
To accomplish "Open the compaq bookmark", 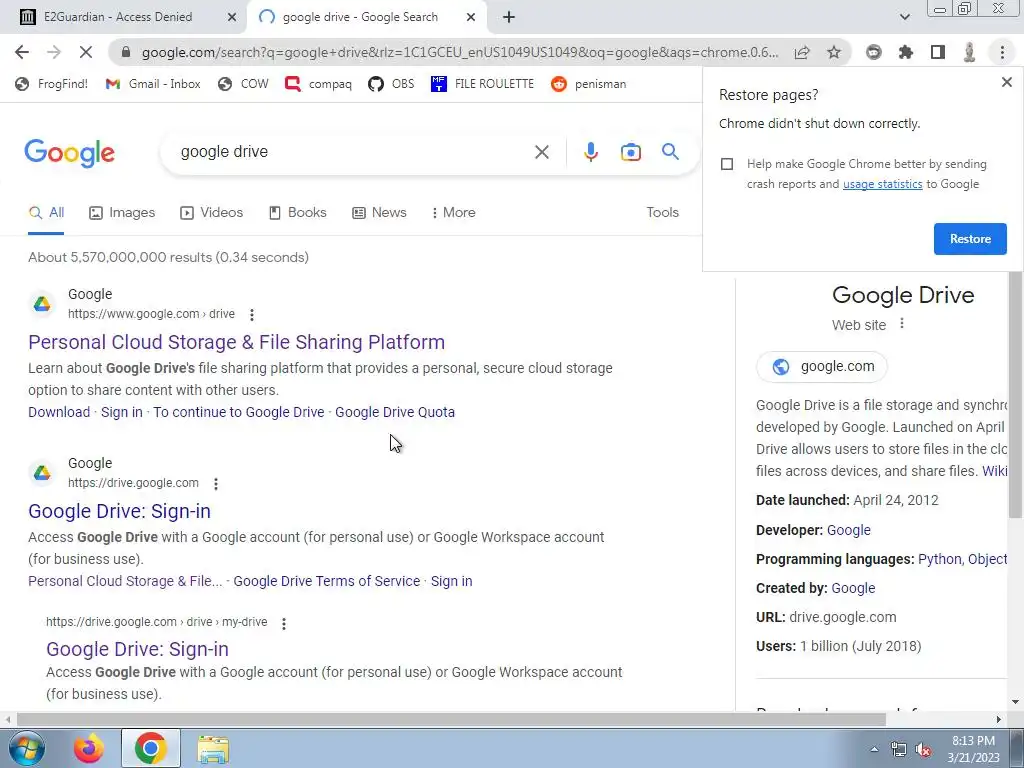I will [x=318, y=84].
